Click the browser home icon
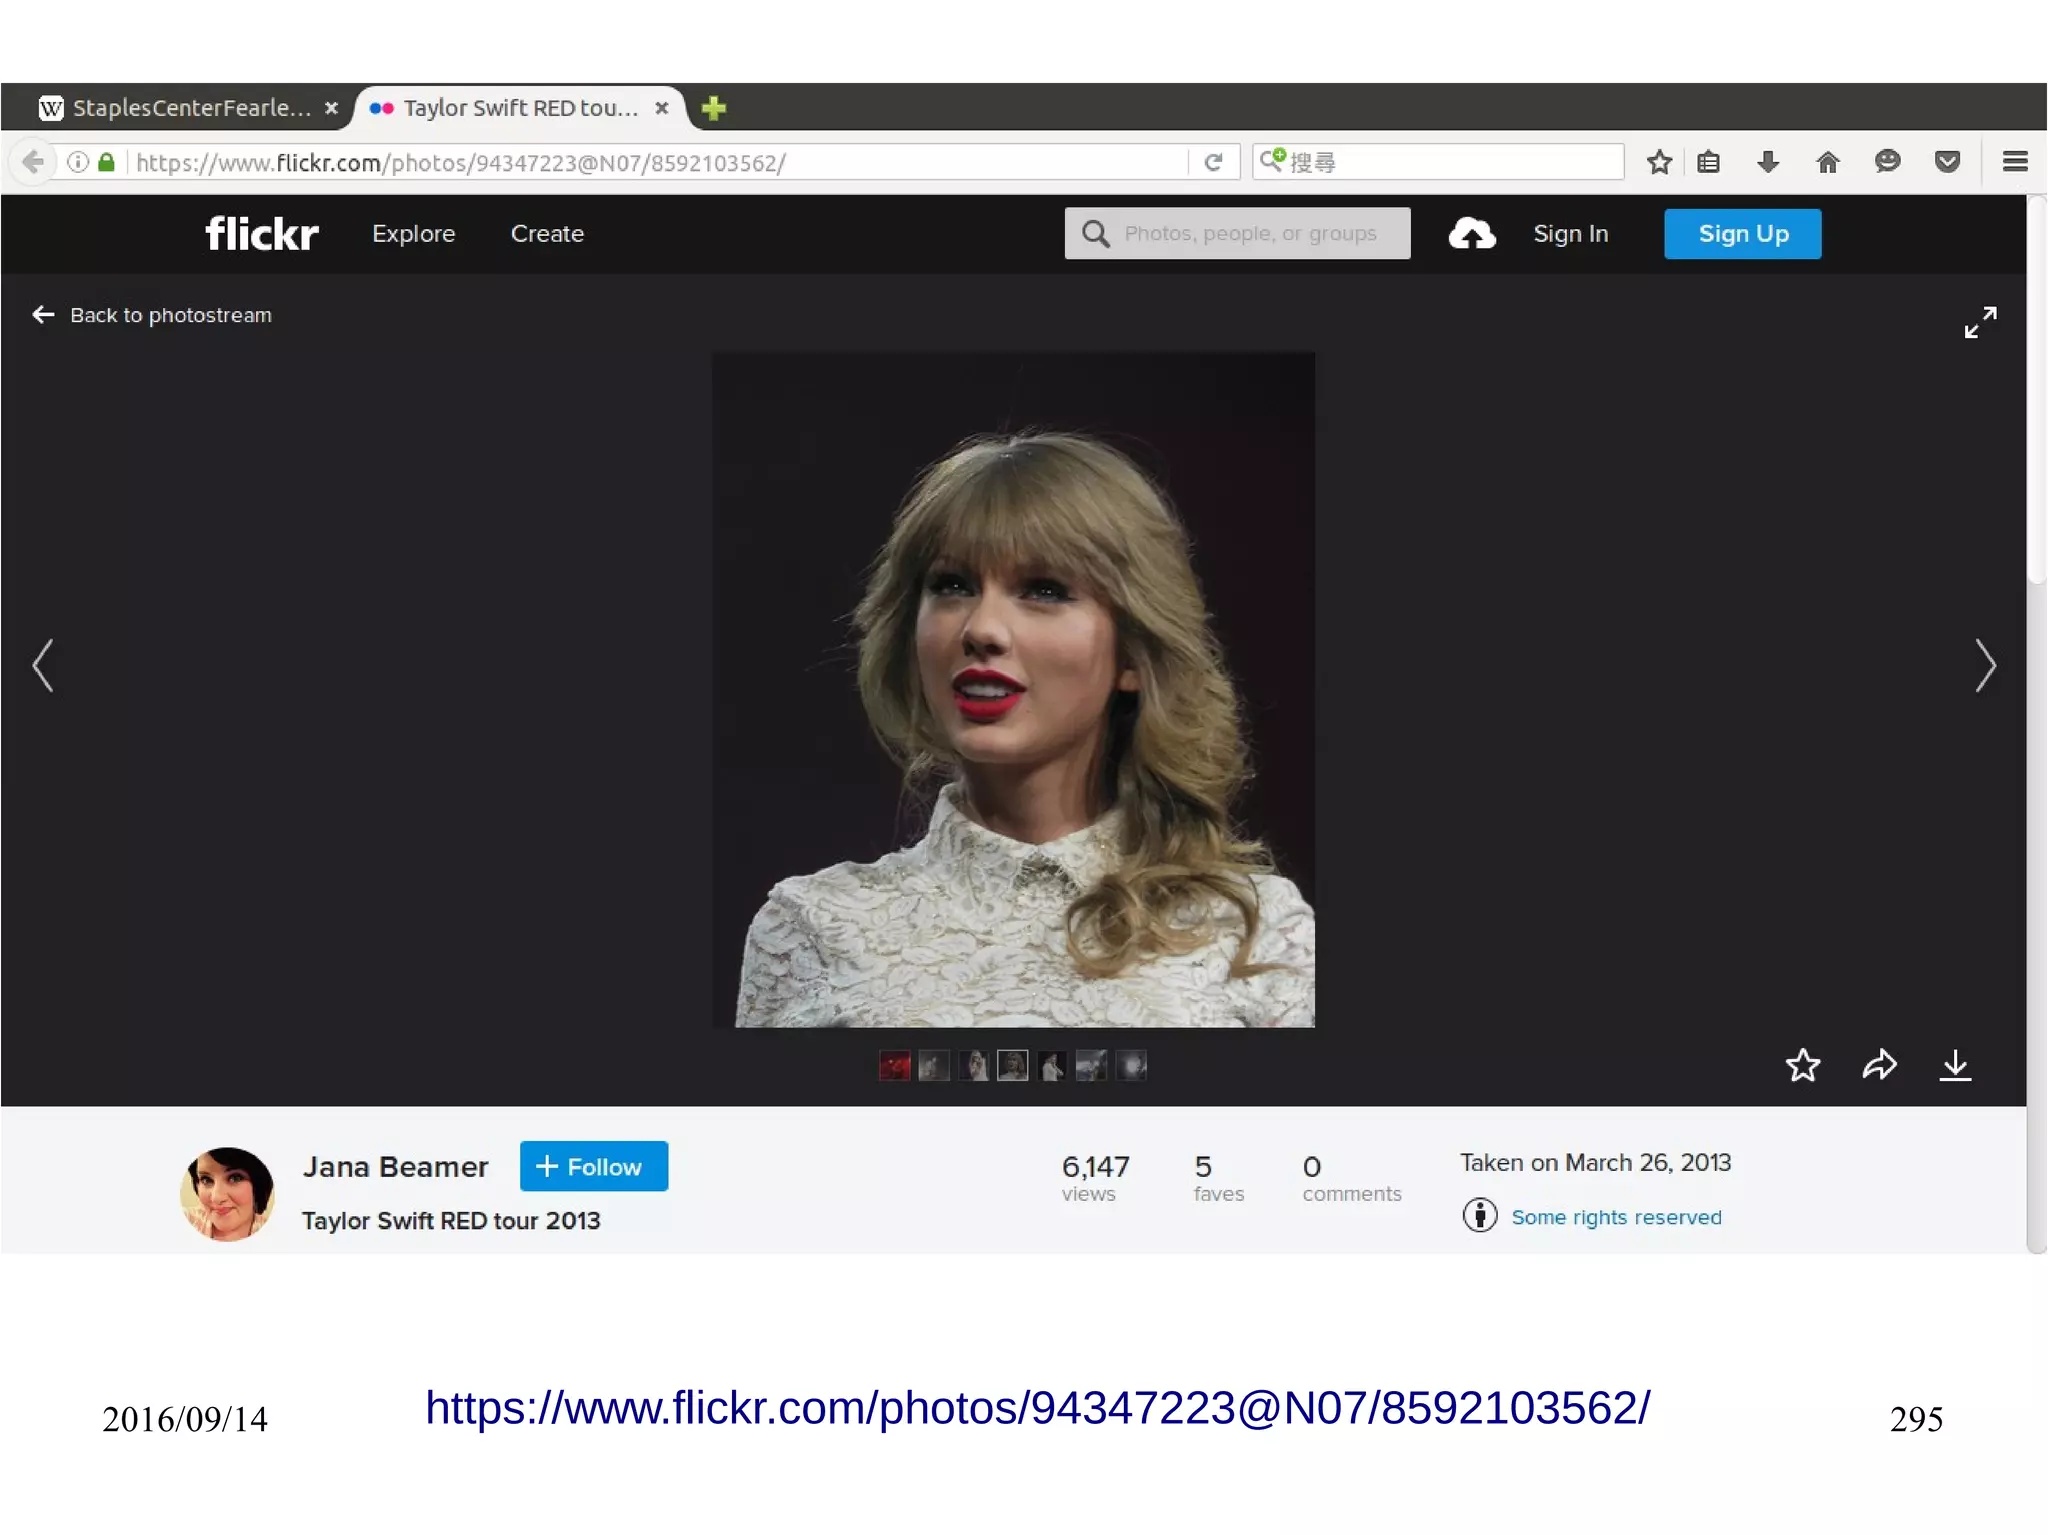 click(1827, 162)
